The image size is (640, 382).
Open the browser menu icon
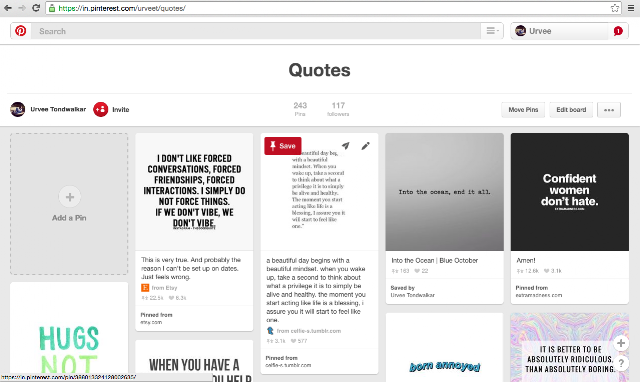[x=631, y=8]
